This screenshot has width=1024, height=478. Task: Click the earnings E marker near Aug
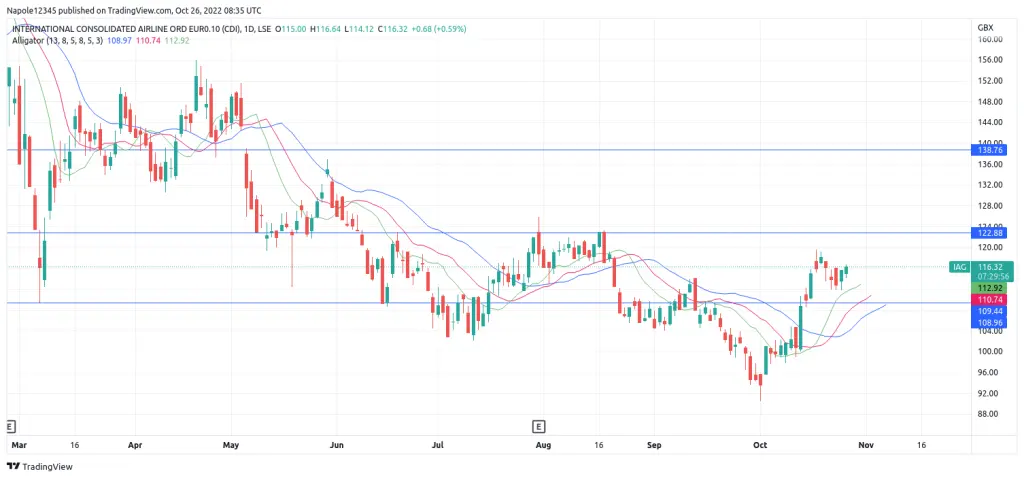[x=538, y=427]
